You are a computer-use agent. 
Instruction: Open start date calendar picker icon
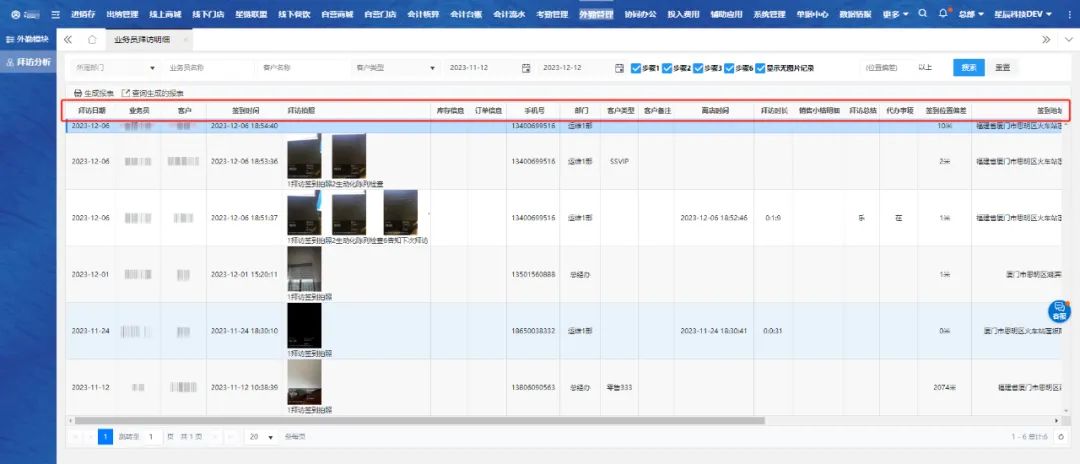(x=526, y=68)
